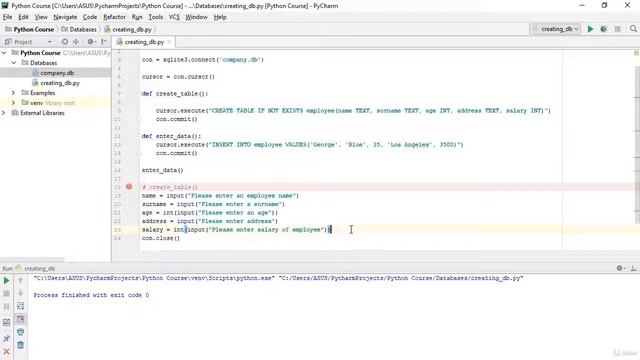Select creating_db.py in project tree
The image size is (640, 360).
coord(56,83)
